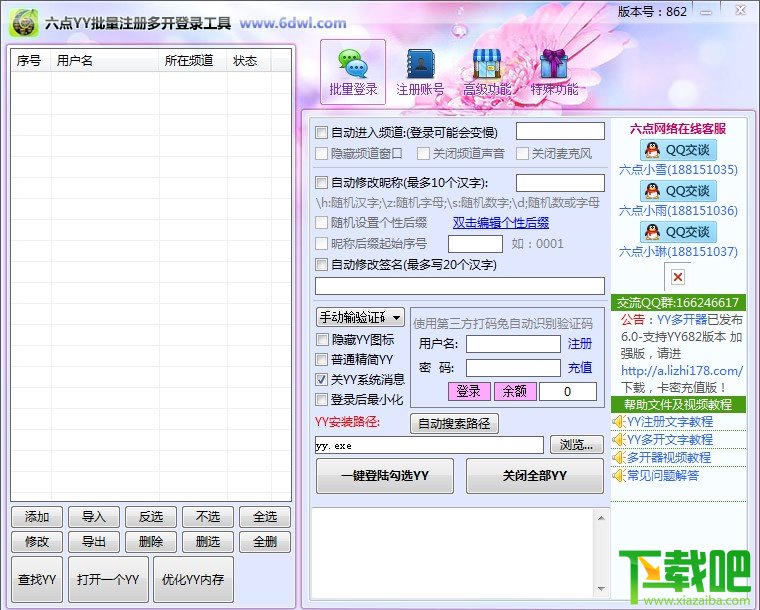Focus the nickname input field

point(560,183)
